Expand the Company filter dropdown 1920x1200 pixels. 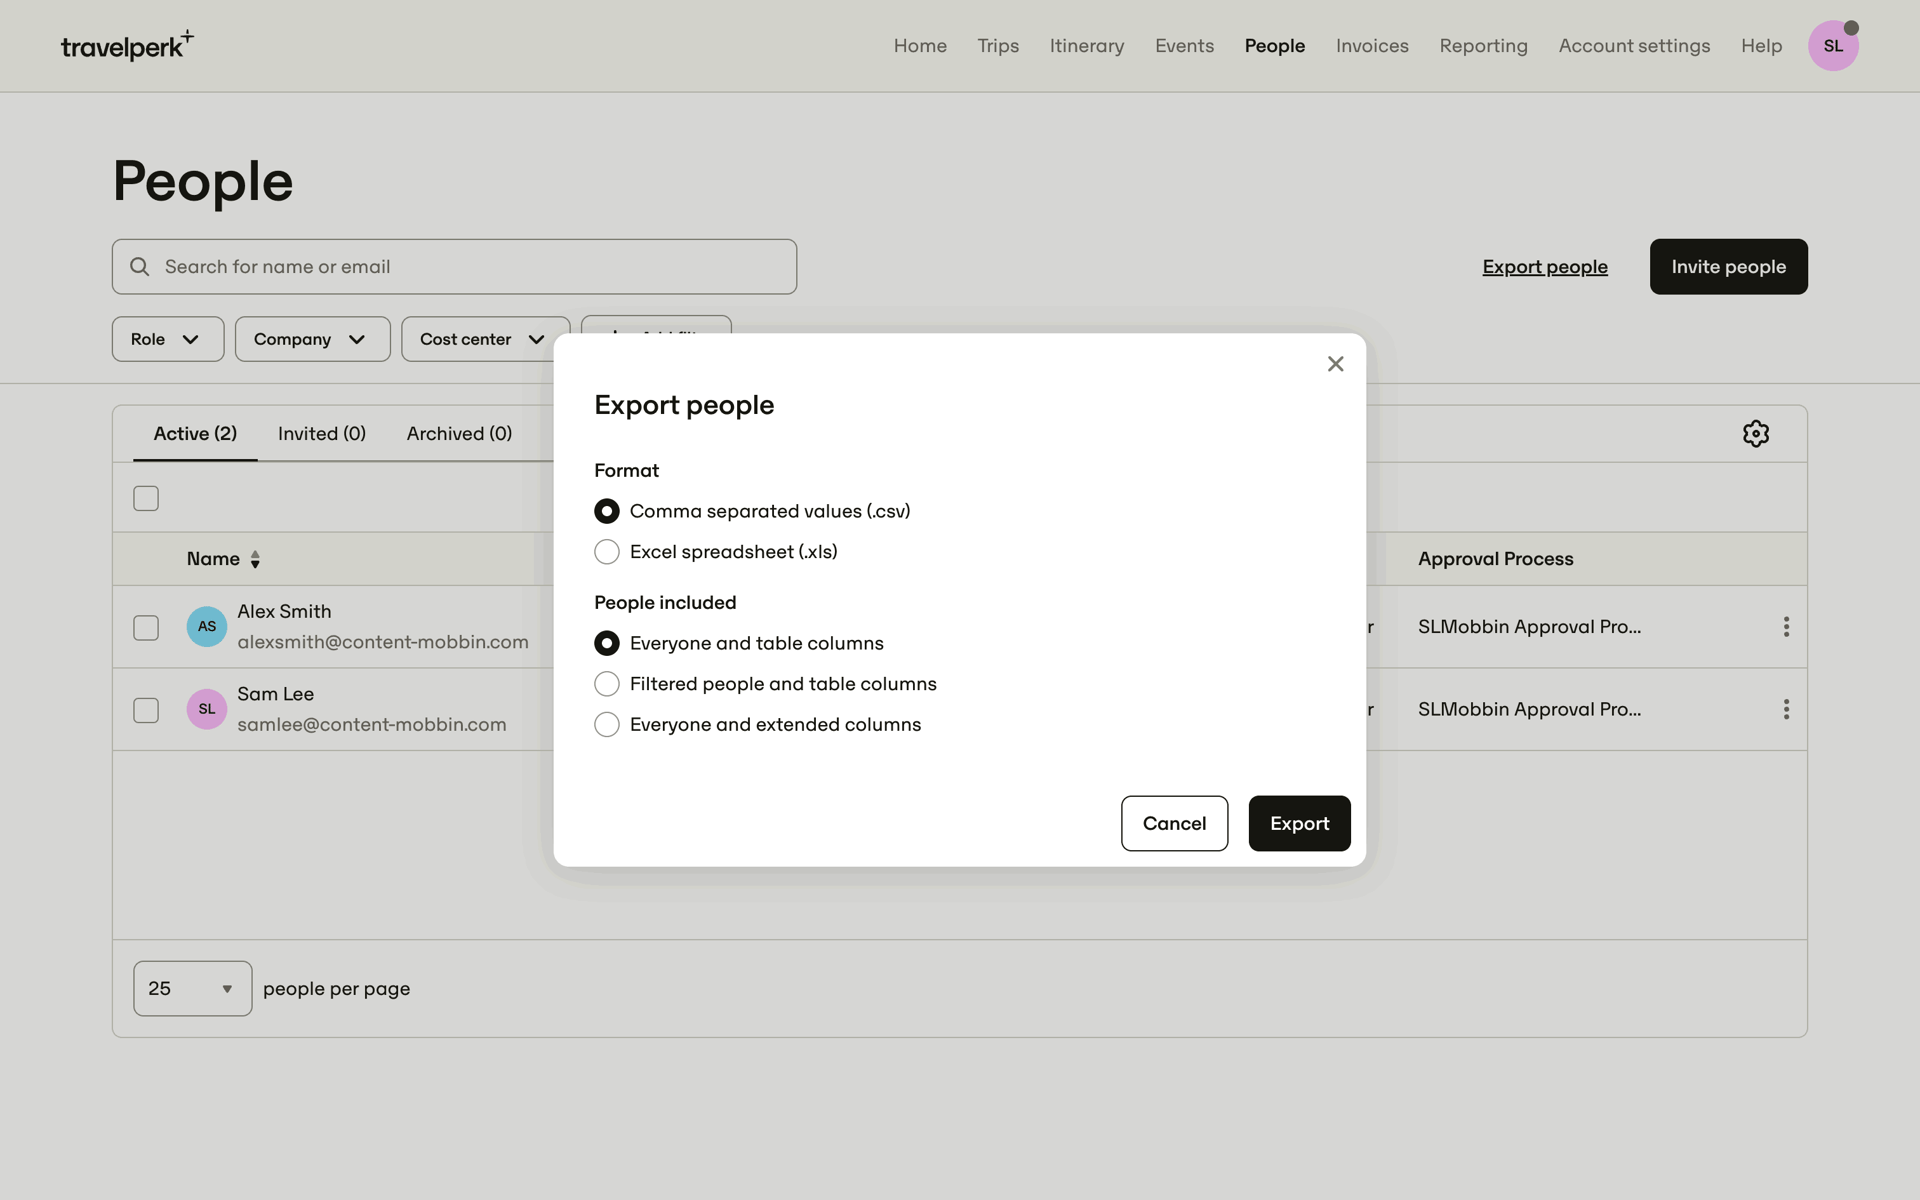(x=312, y=339)
